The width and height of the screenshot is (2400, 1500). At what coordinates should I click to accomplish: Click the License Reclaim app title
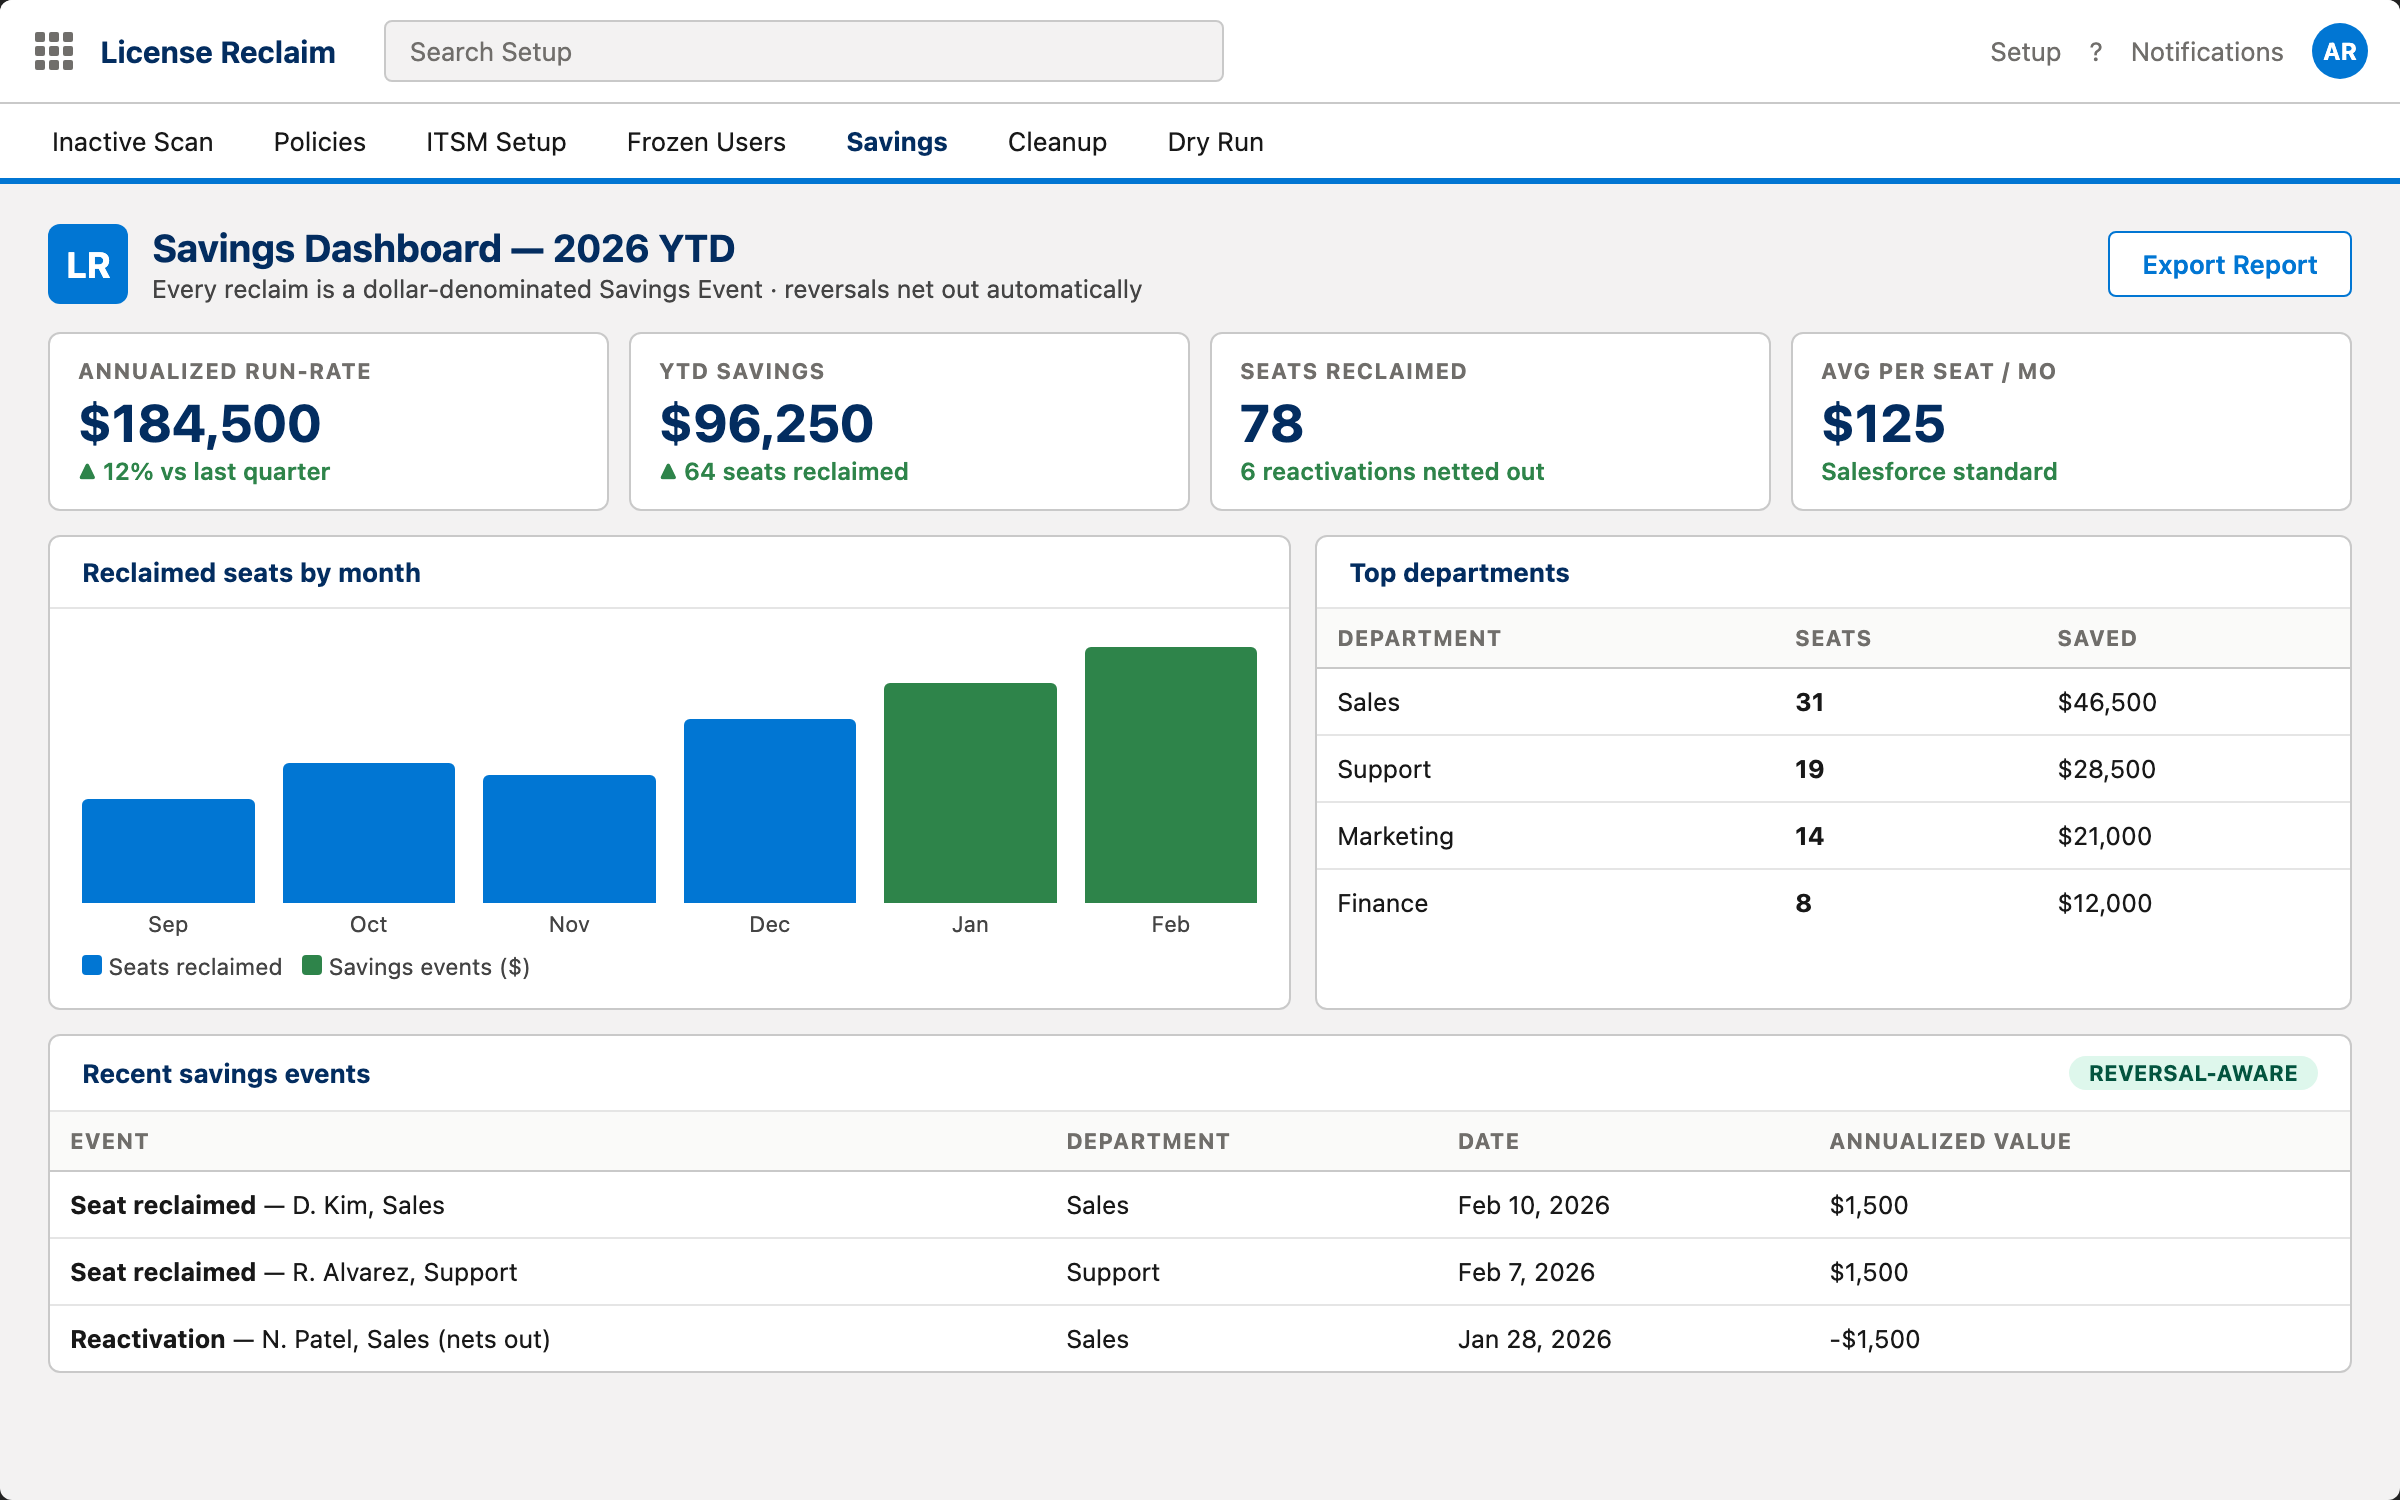(218, 52)
